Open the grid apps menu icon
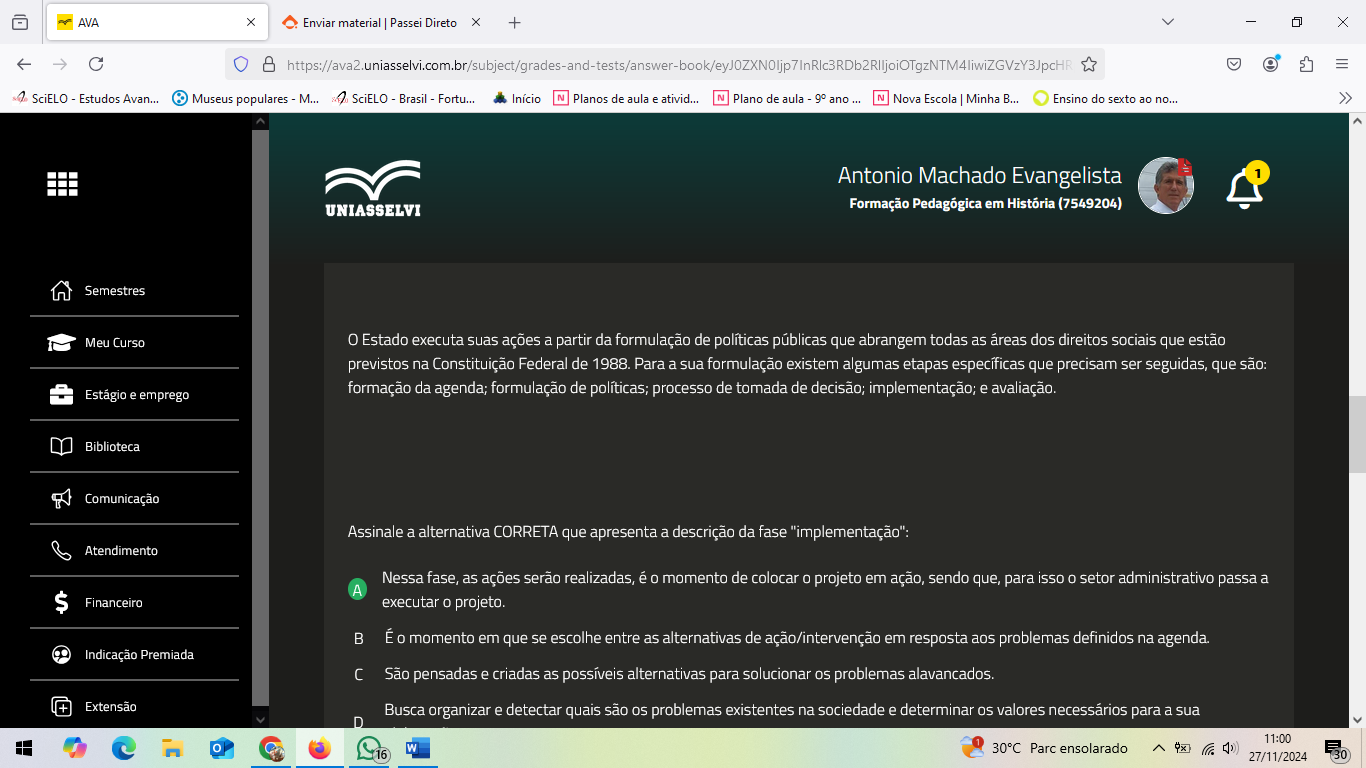Screen dimensions: 1366x768 62,184
